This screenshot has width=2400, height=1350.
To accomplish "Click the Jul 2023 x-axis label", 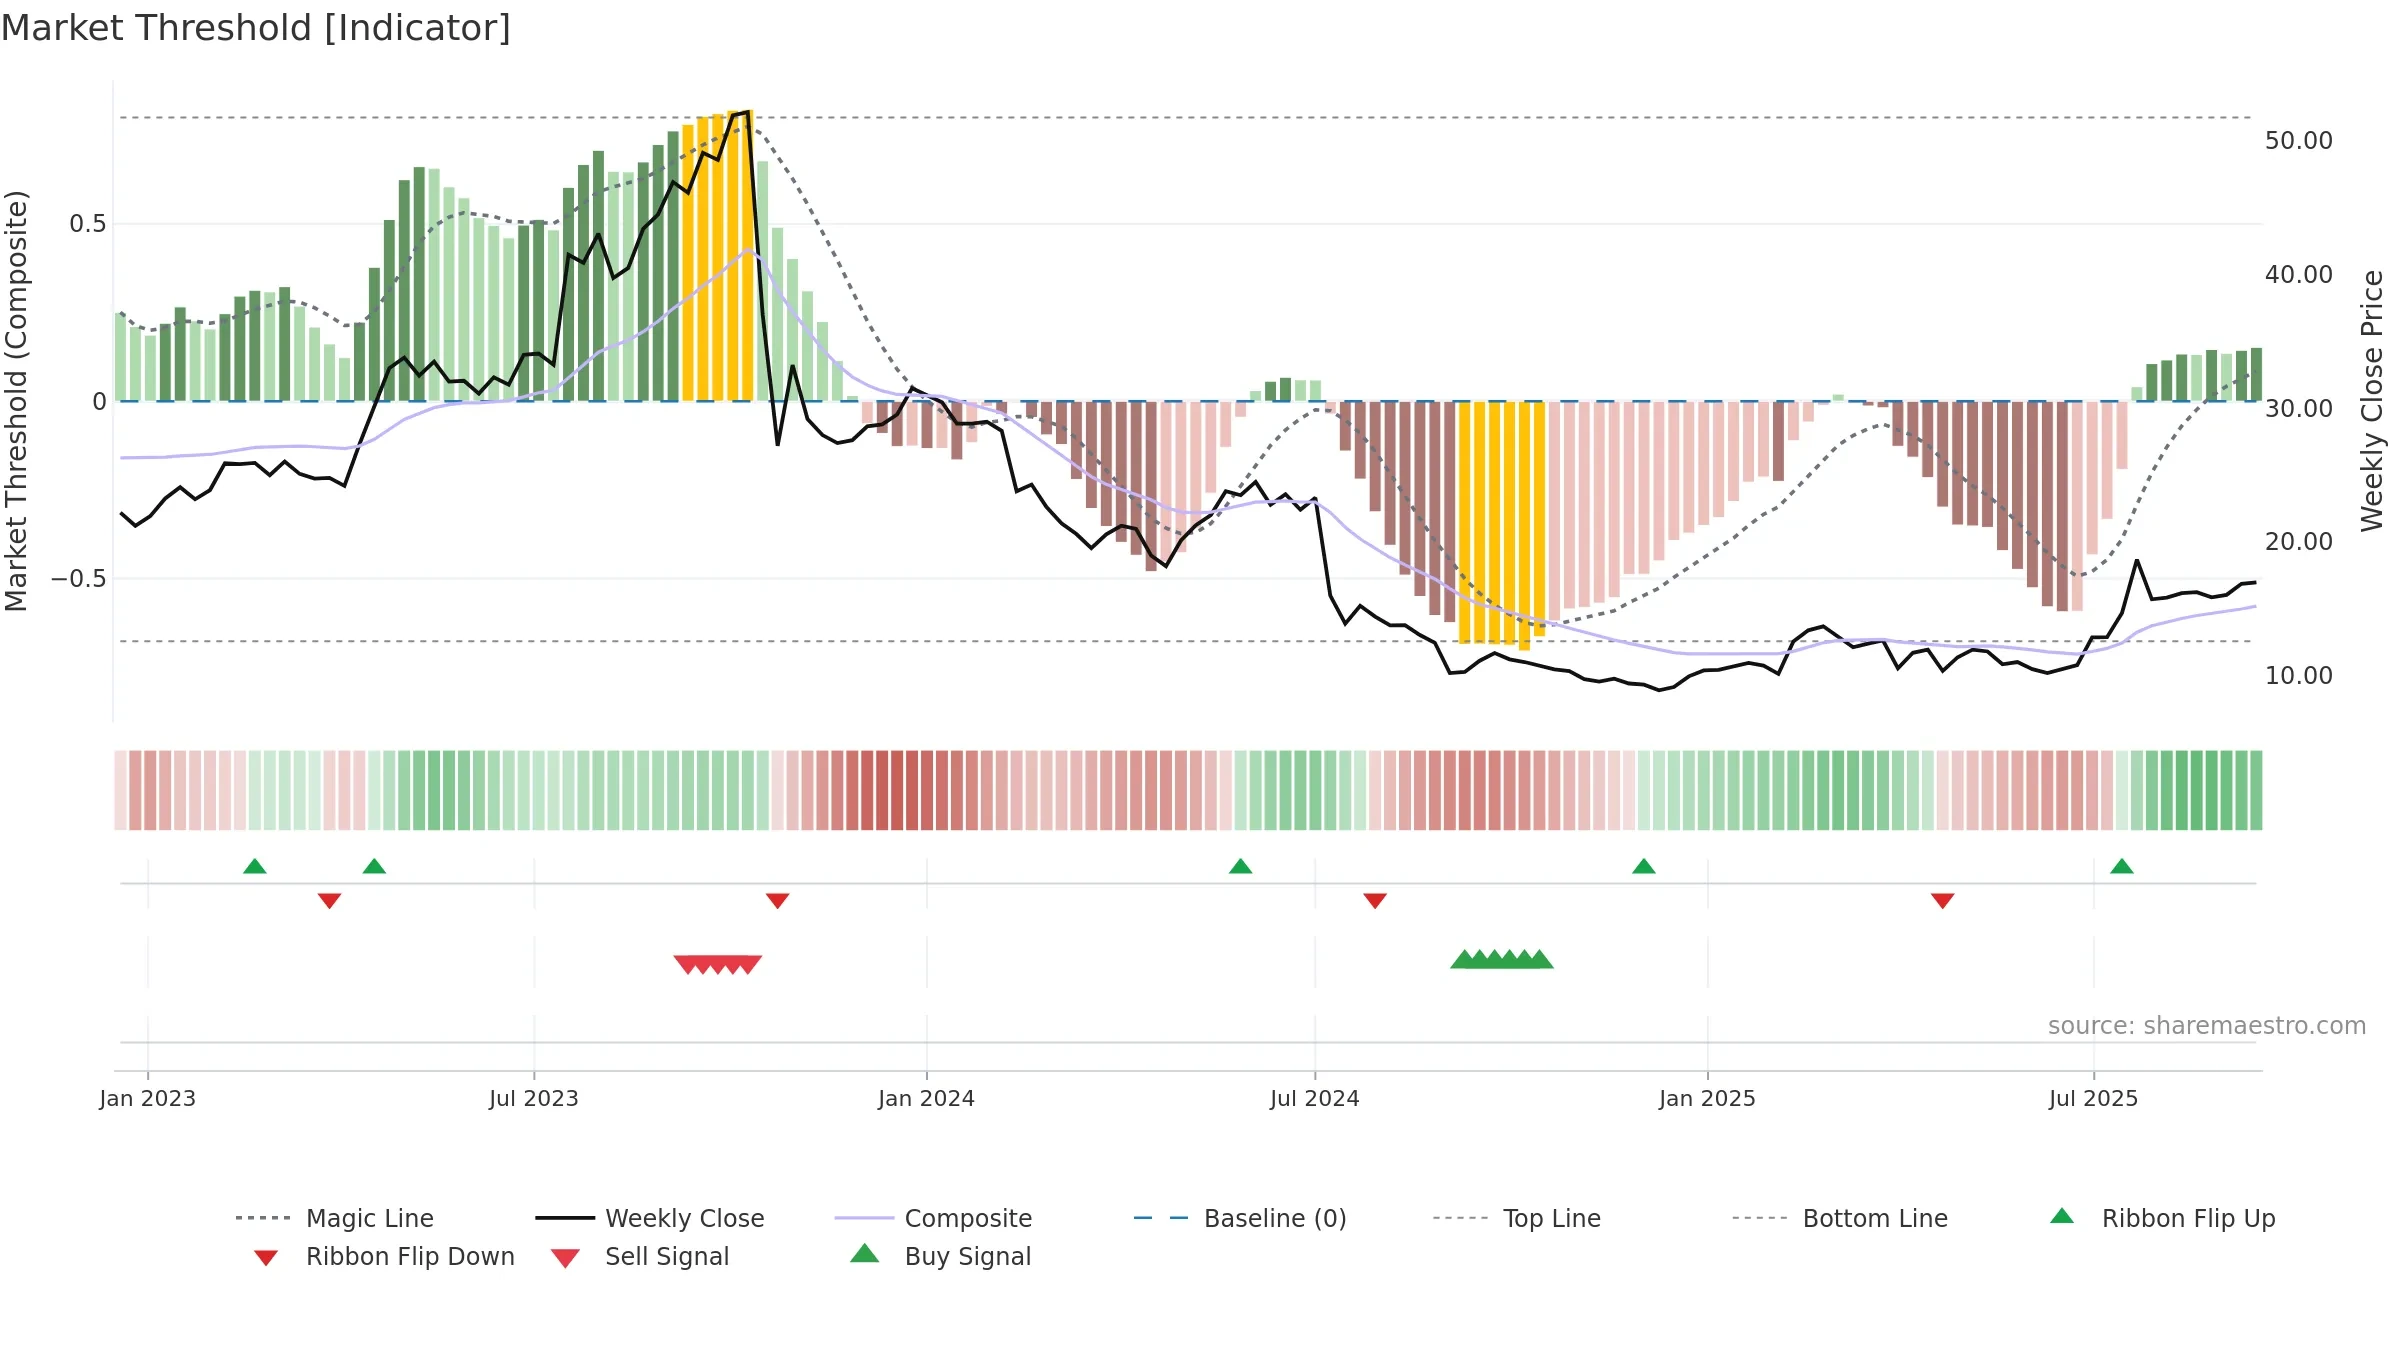I will [x=534, y=1099].
